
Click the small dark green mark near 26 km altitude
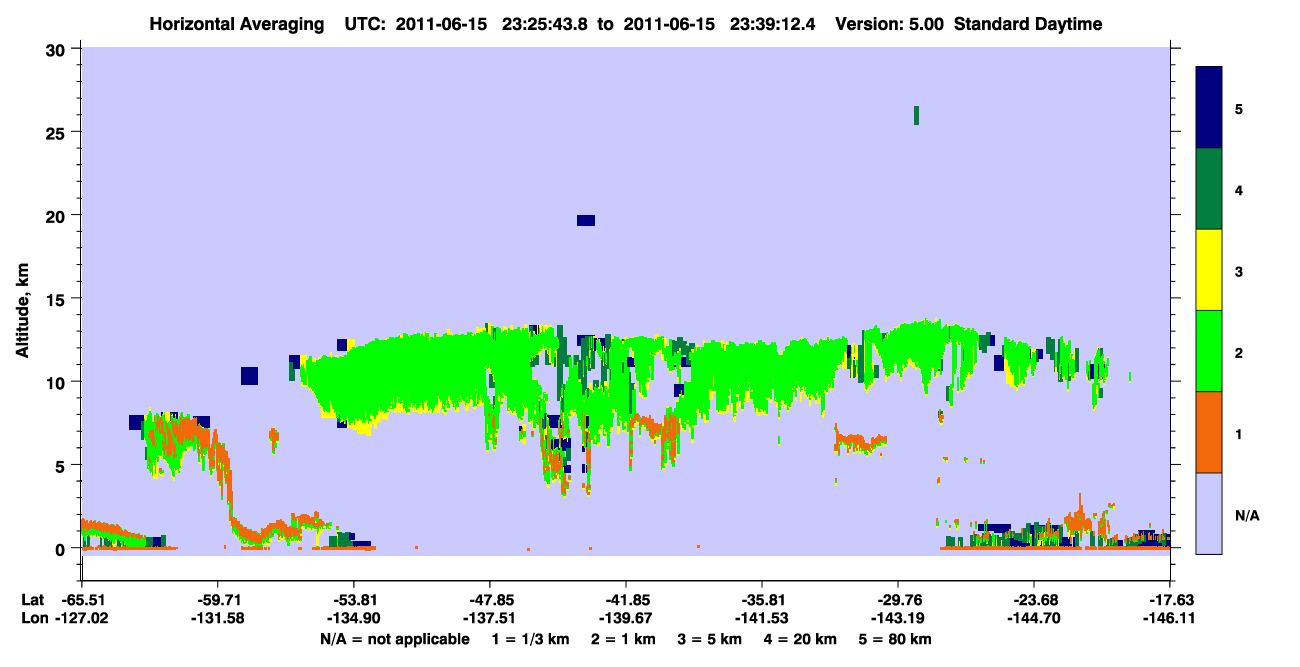click(916, 115)
